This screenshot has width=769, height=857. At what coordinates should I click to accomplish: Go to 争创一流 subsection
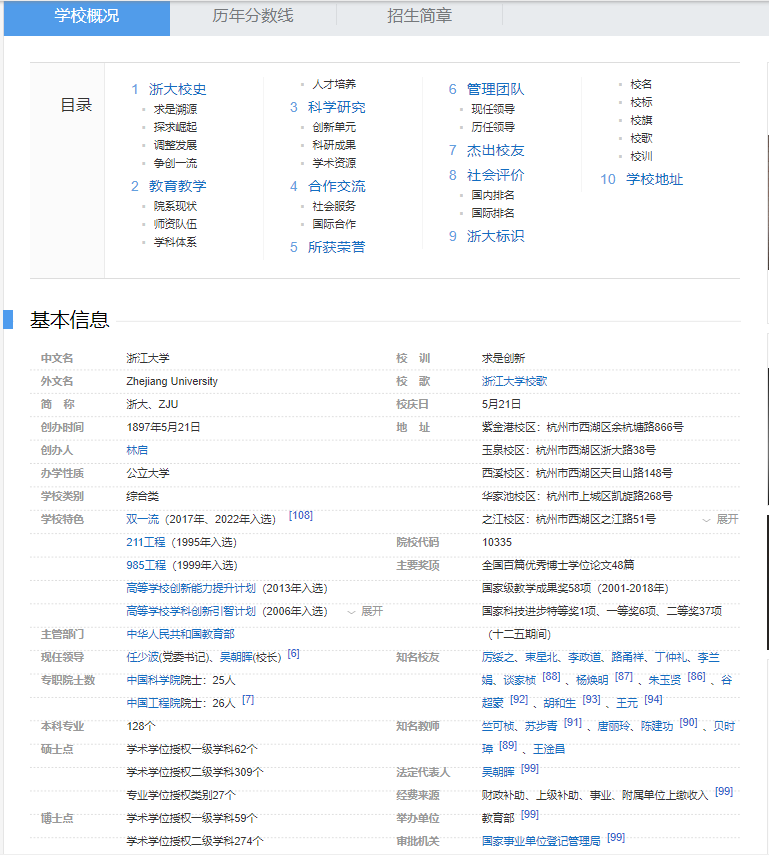(x=175, y=163)
